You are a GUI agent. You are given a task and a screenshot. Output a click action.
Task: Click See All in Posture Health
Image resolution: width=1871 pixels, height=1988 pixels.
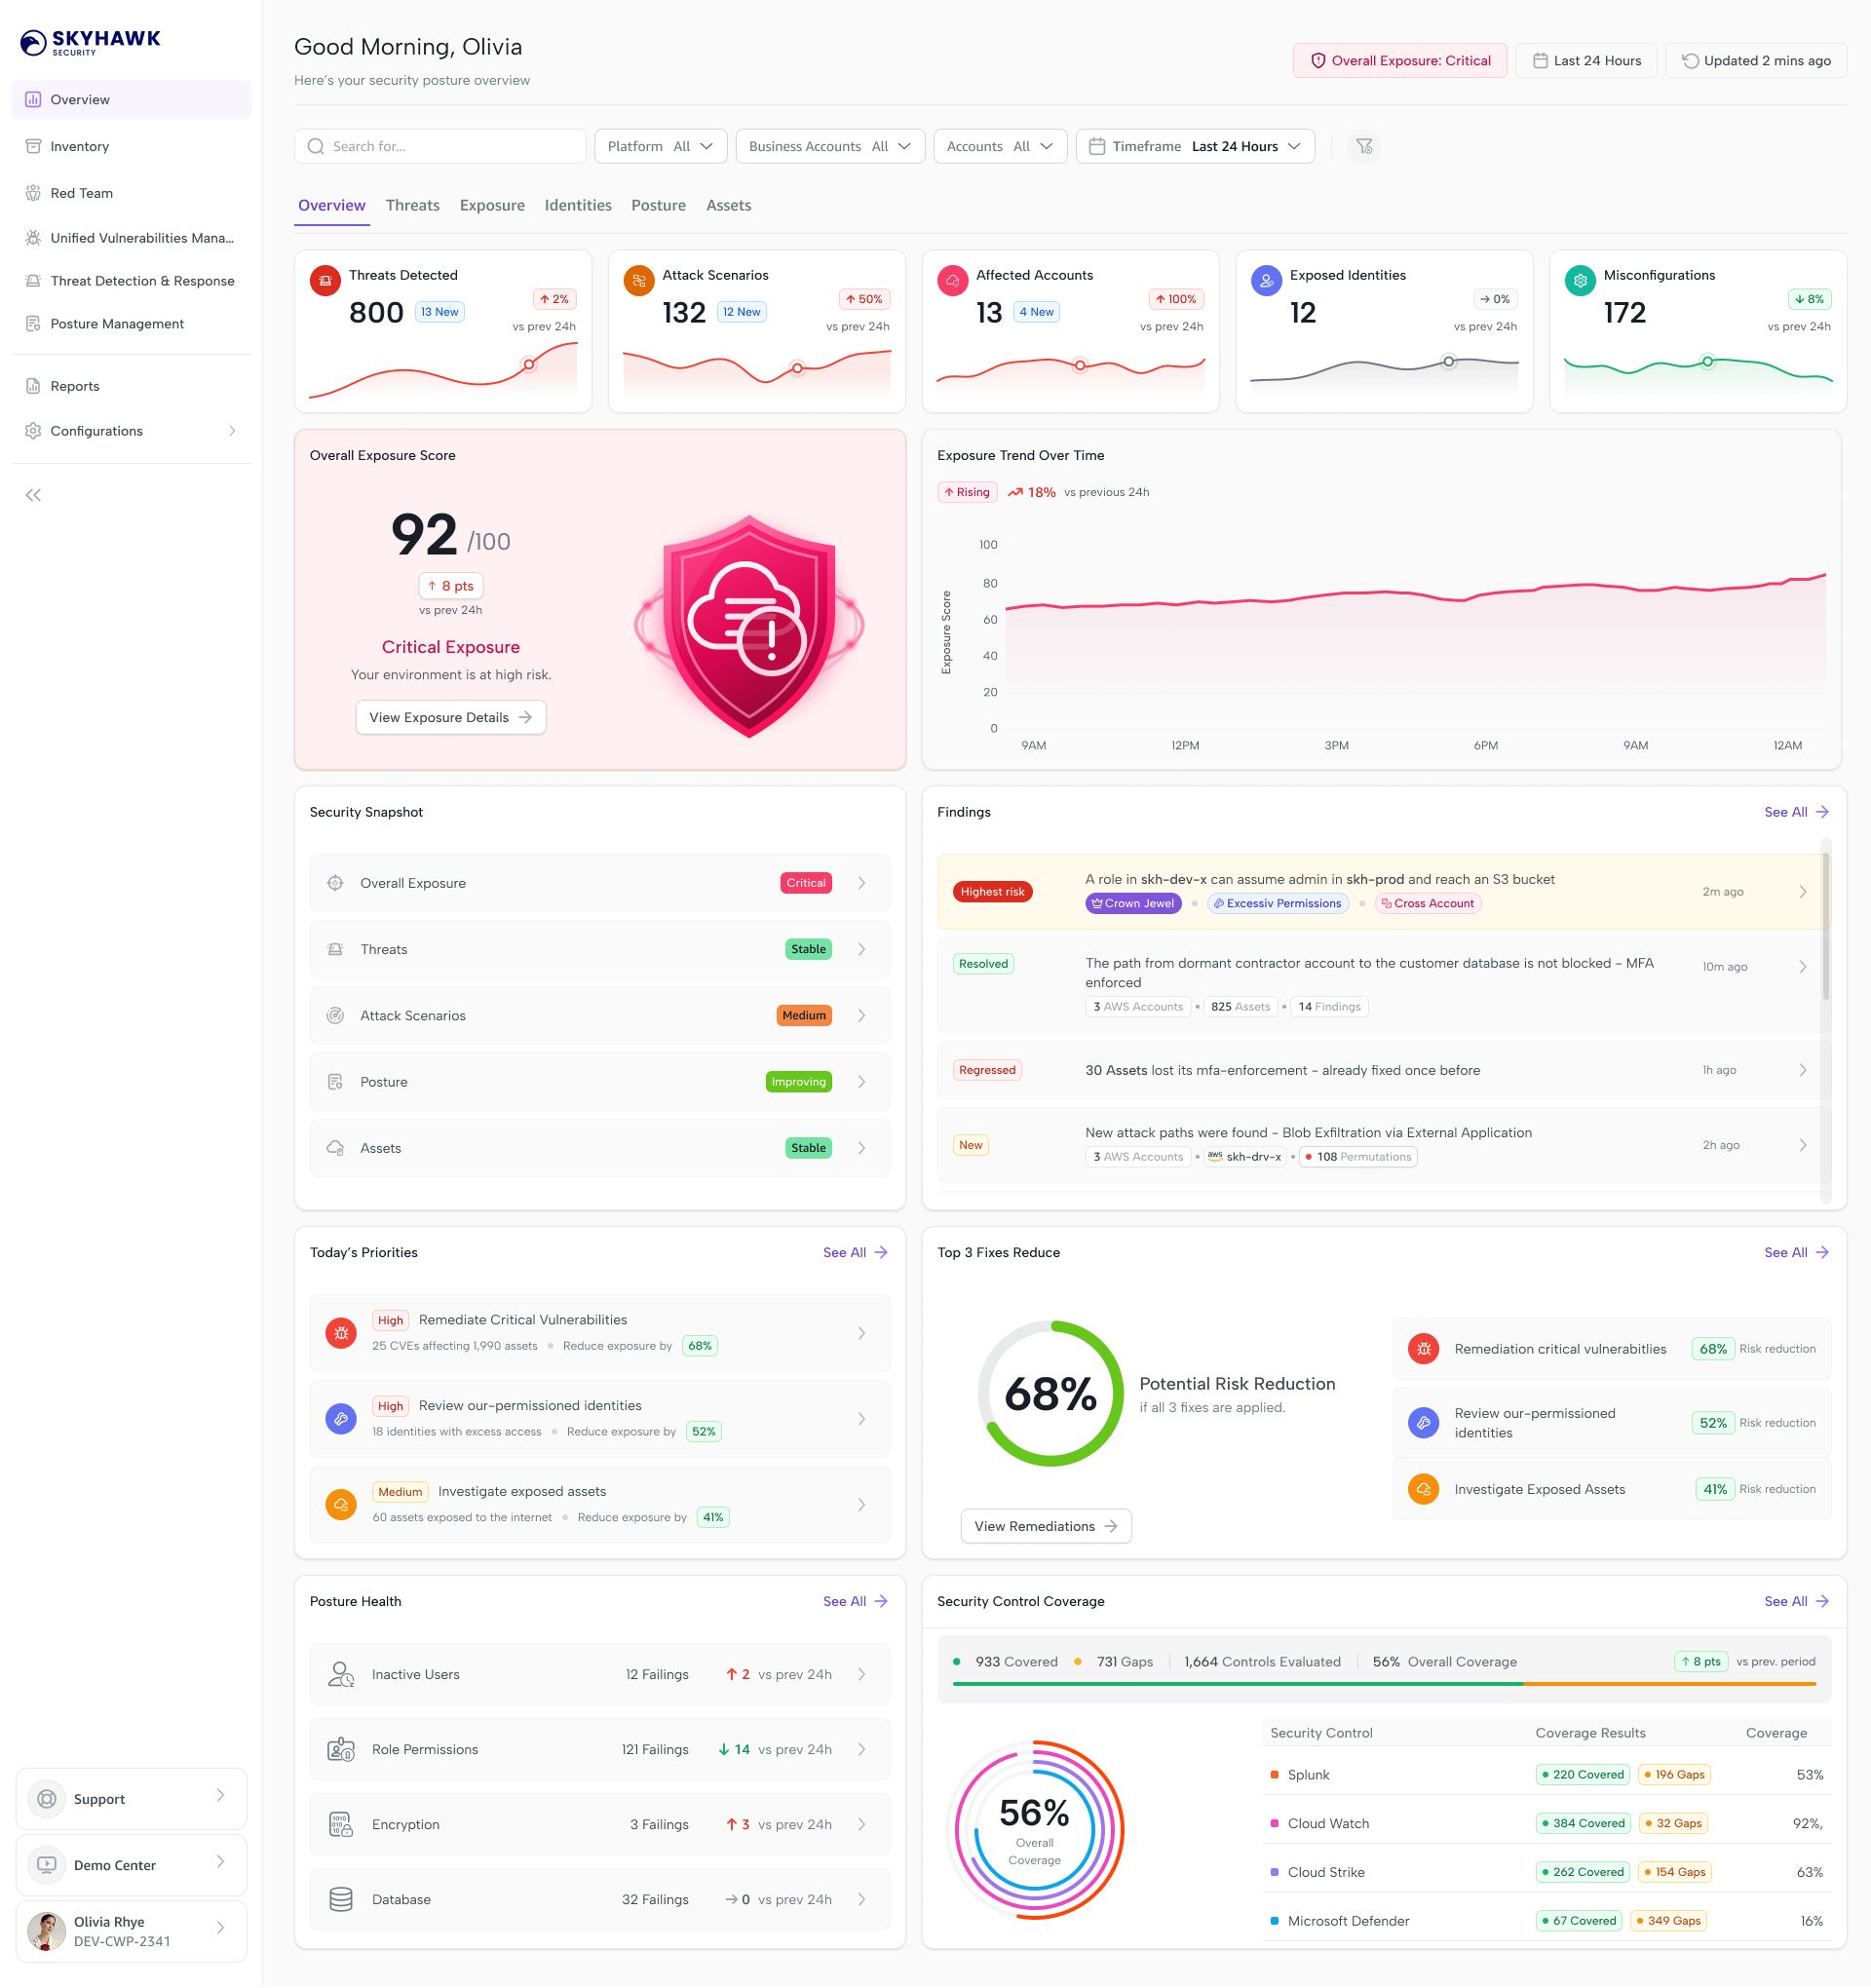click(x=855, y=1602)
